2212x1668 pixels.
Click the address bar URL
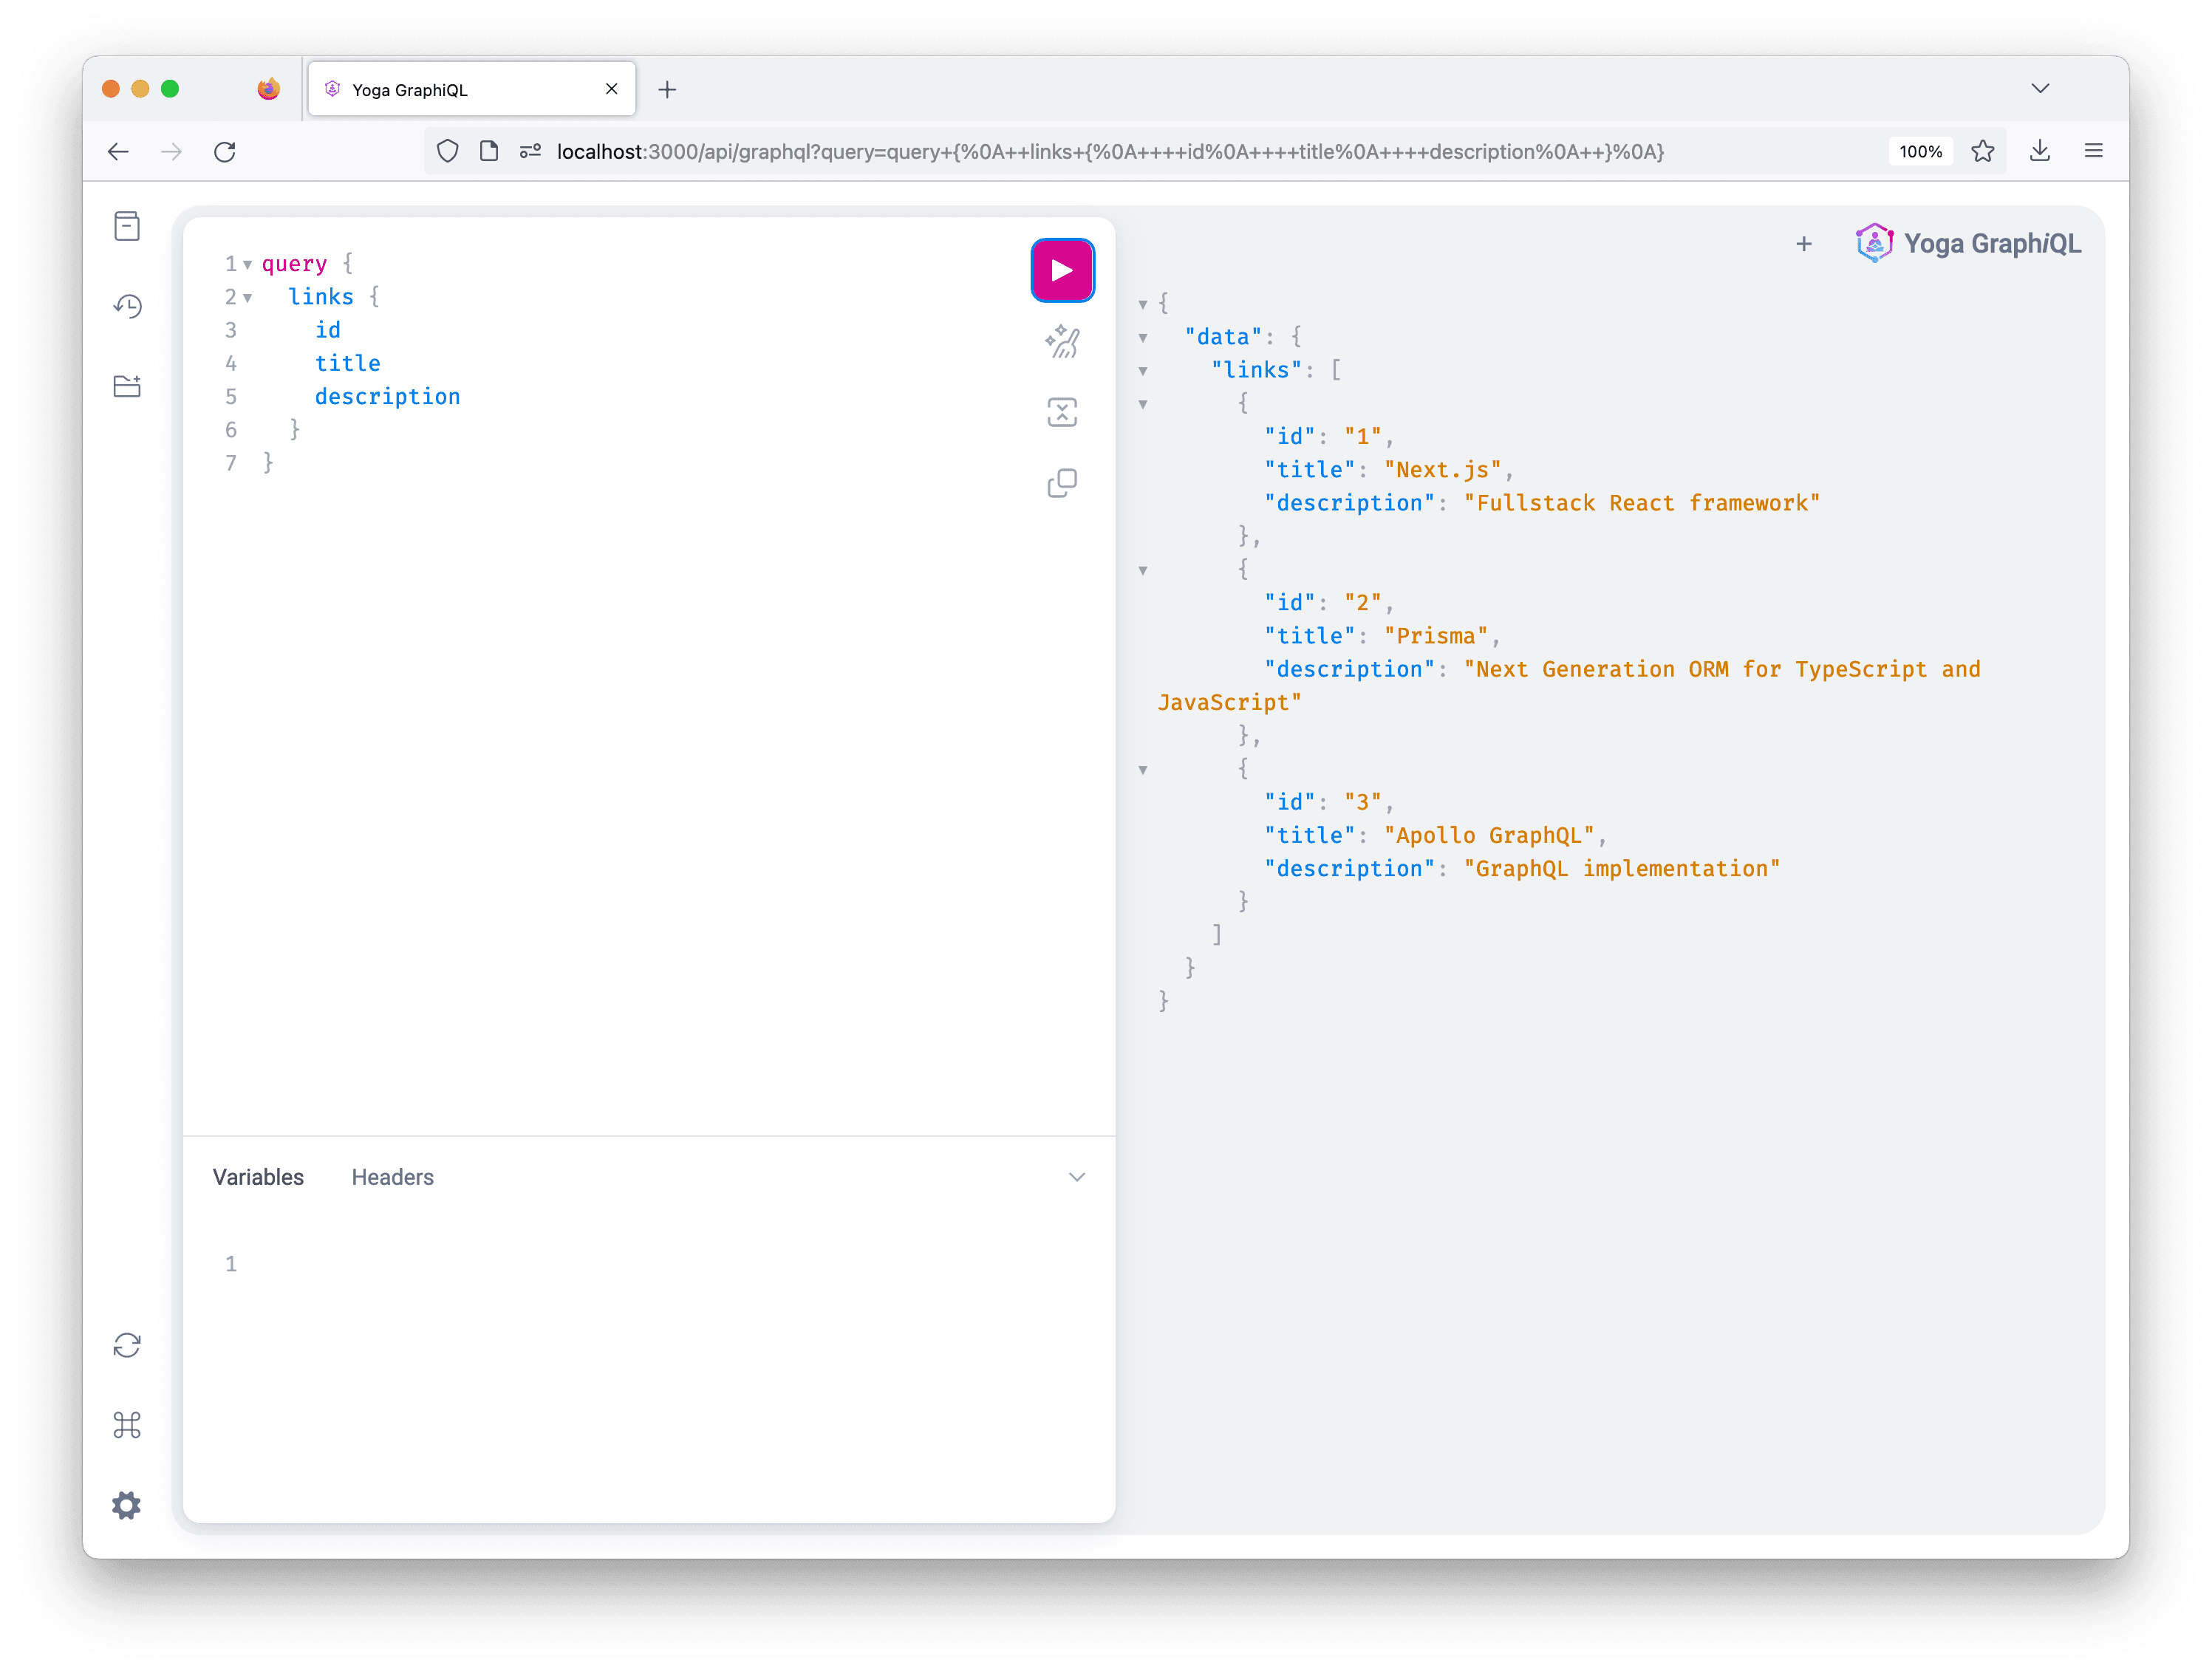pos(1100,151)
